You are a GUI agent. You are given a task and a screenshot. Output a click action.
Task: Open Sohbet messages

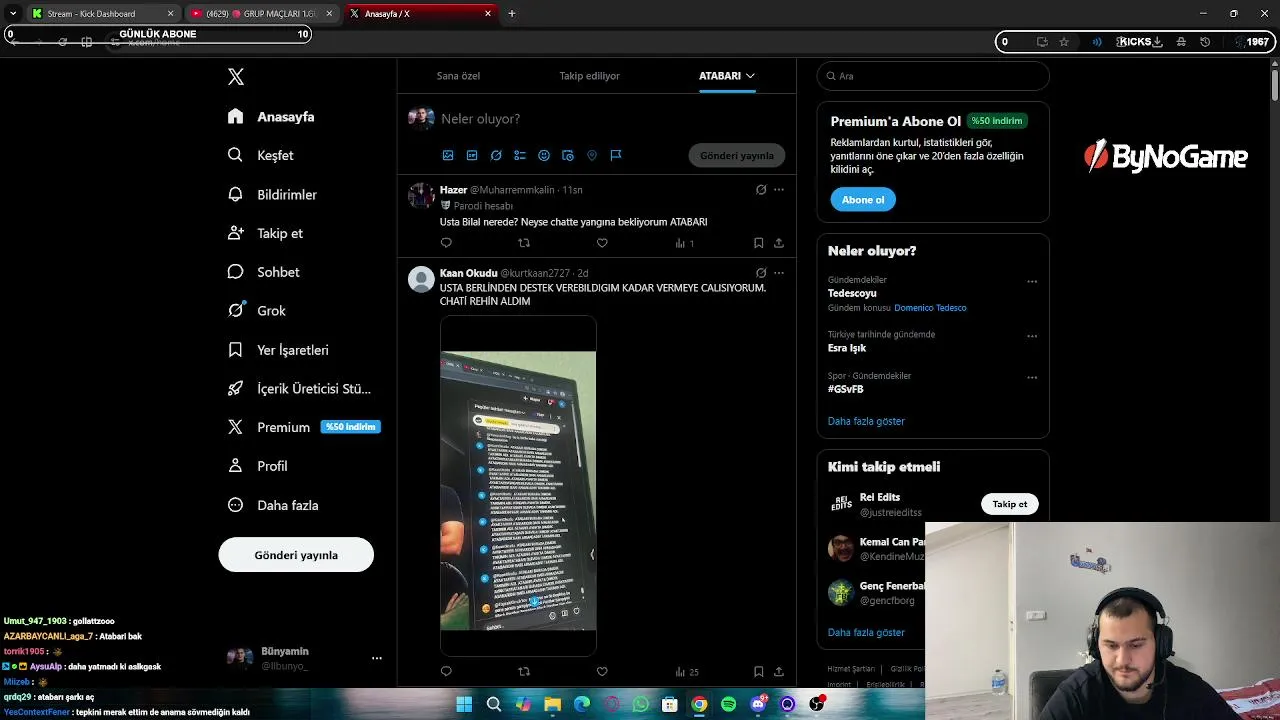[263, 272]
